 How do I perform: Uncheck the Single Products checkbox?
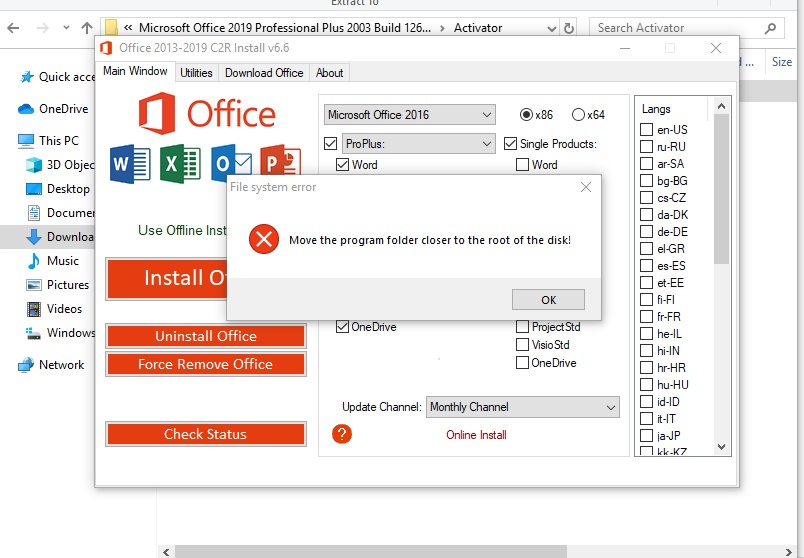(x=510, y=144)
